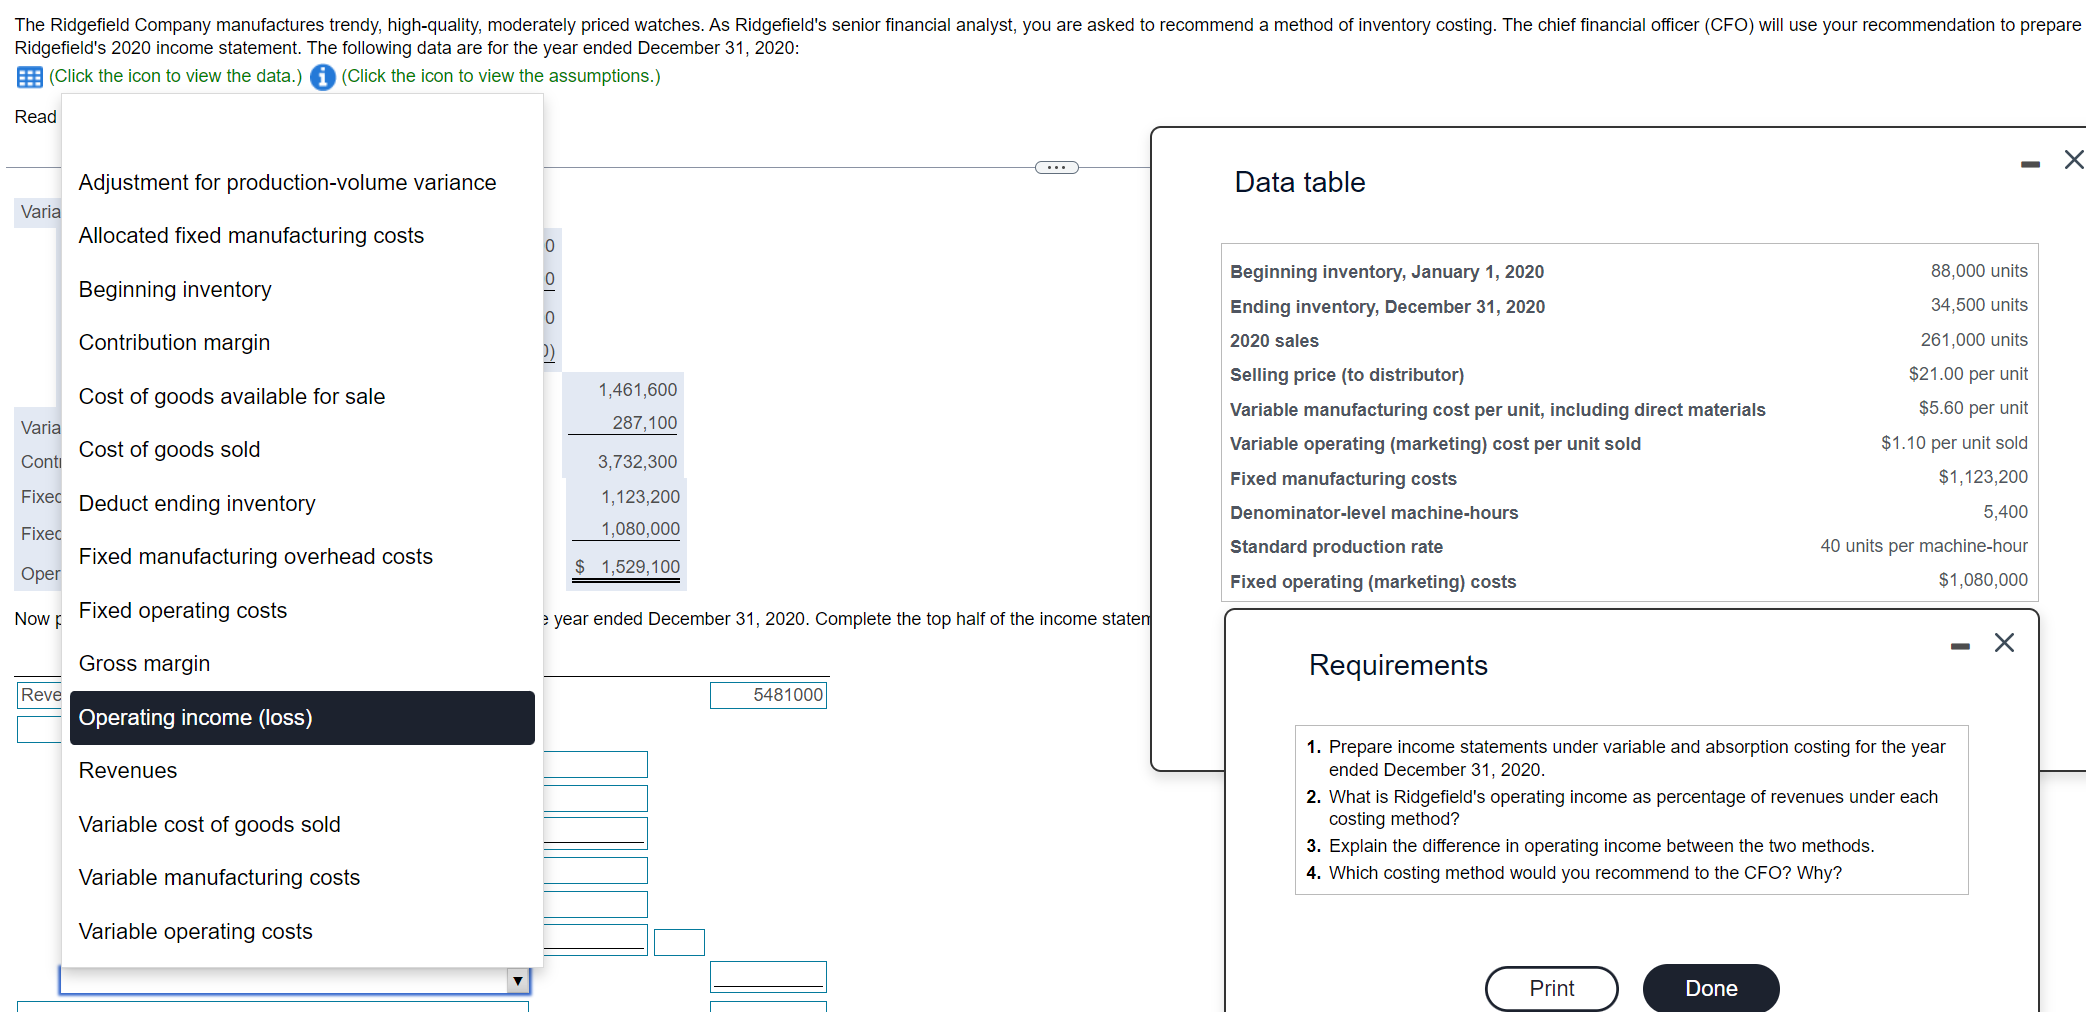The image size is (2086, 1012).
Task: Click the 261,000 units sales value
Action: tap(1974, 340)
